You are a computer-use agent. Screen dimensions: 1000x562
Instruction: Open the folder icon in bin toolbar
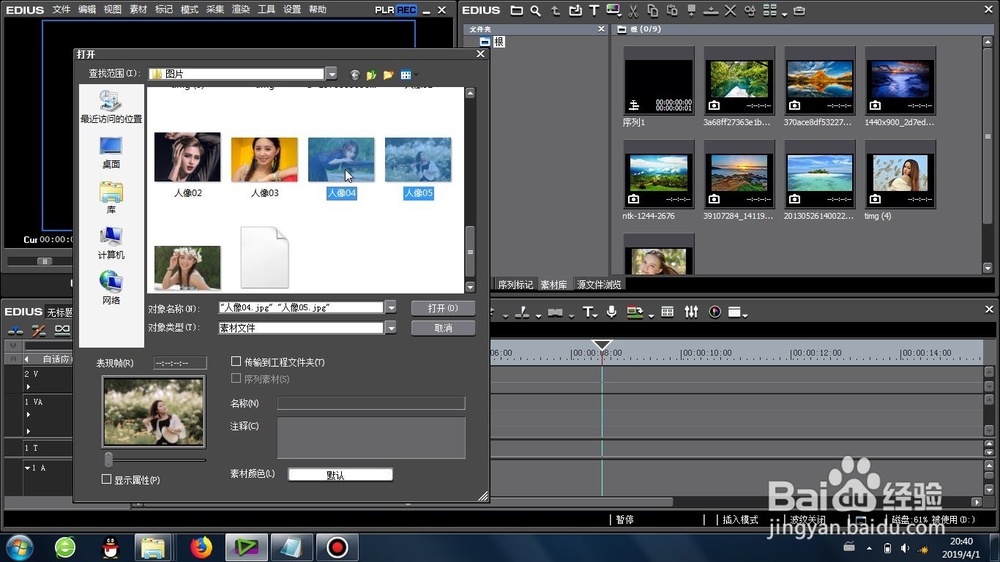(x=517, y=10)
